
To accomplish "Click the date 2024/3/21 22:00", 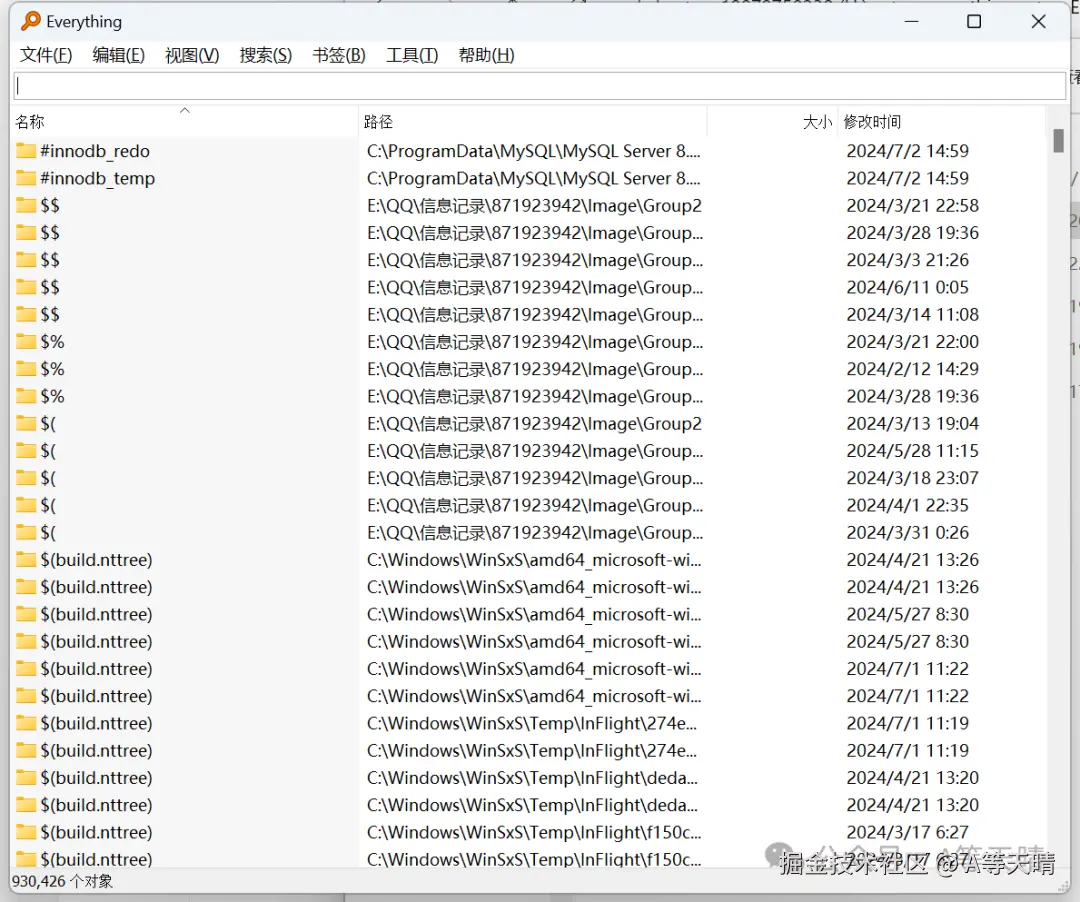I will pos(913,342).
